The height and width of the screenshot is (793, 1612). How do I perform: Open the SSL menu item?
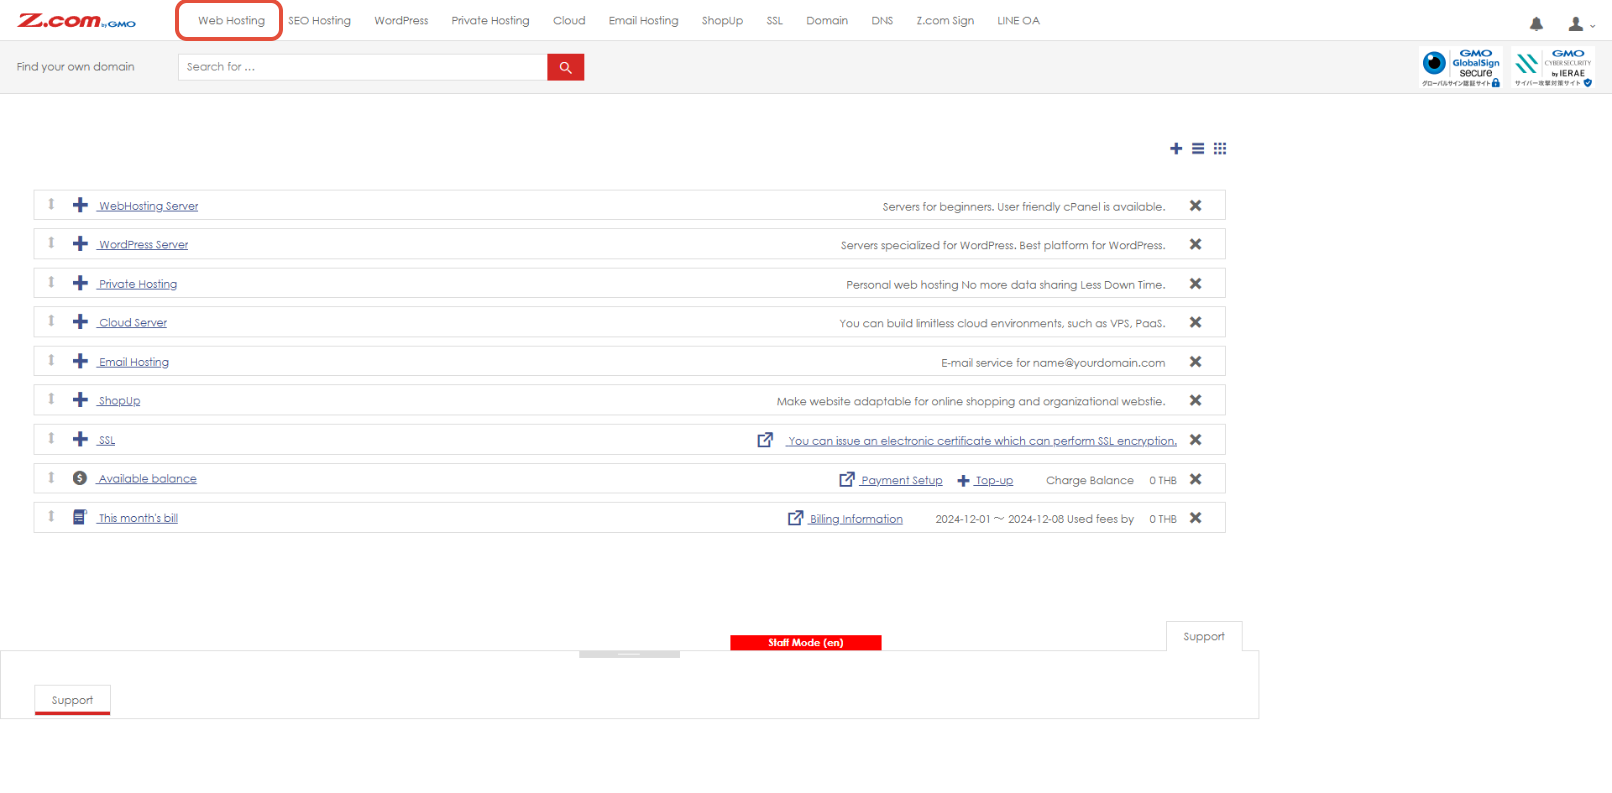click(x=775, y=21)
